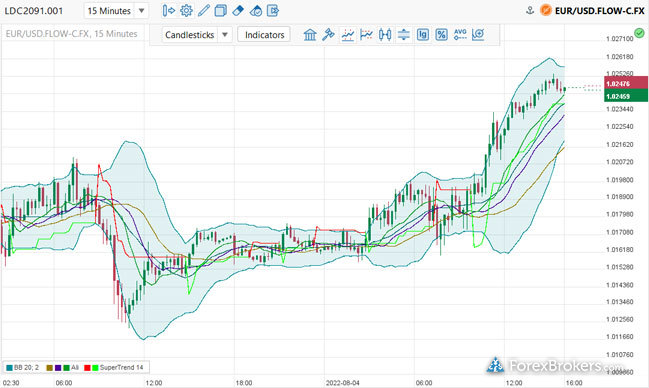The width and height of the screenshot is (649, 388).
Task: Open the 15 Minutes timeframe dropdown
Action: tap(115, 11)
